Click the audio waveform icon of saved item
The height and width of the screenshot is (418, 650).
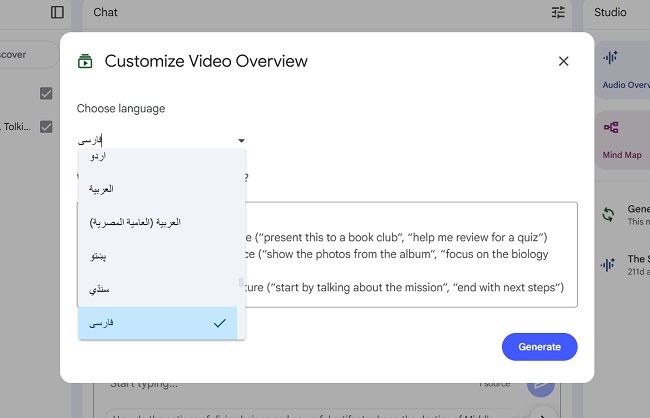click(607, 264)
